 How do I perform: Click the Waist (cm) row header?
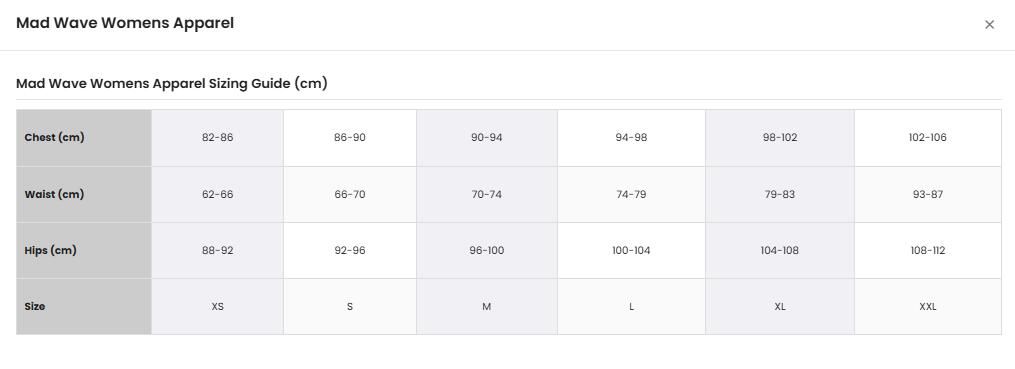pyautogui.click(x=84, y=194)
